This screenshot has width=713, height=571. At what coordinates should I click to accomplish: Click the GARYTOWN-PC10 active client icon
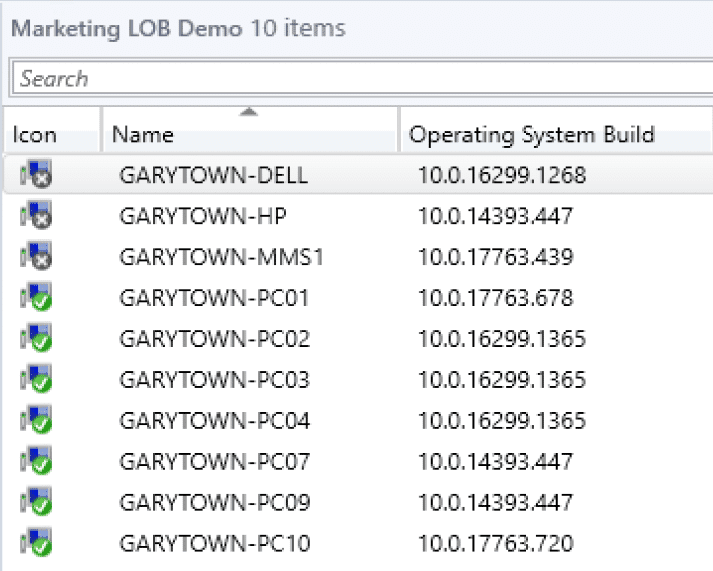(35, 544)
